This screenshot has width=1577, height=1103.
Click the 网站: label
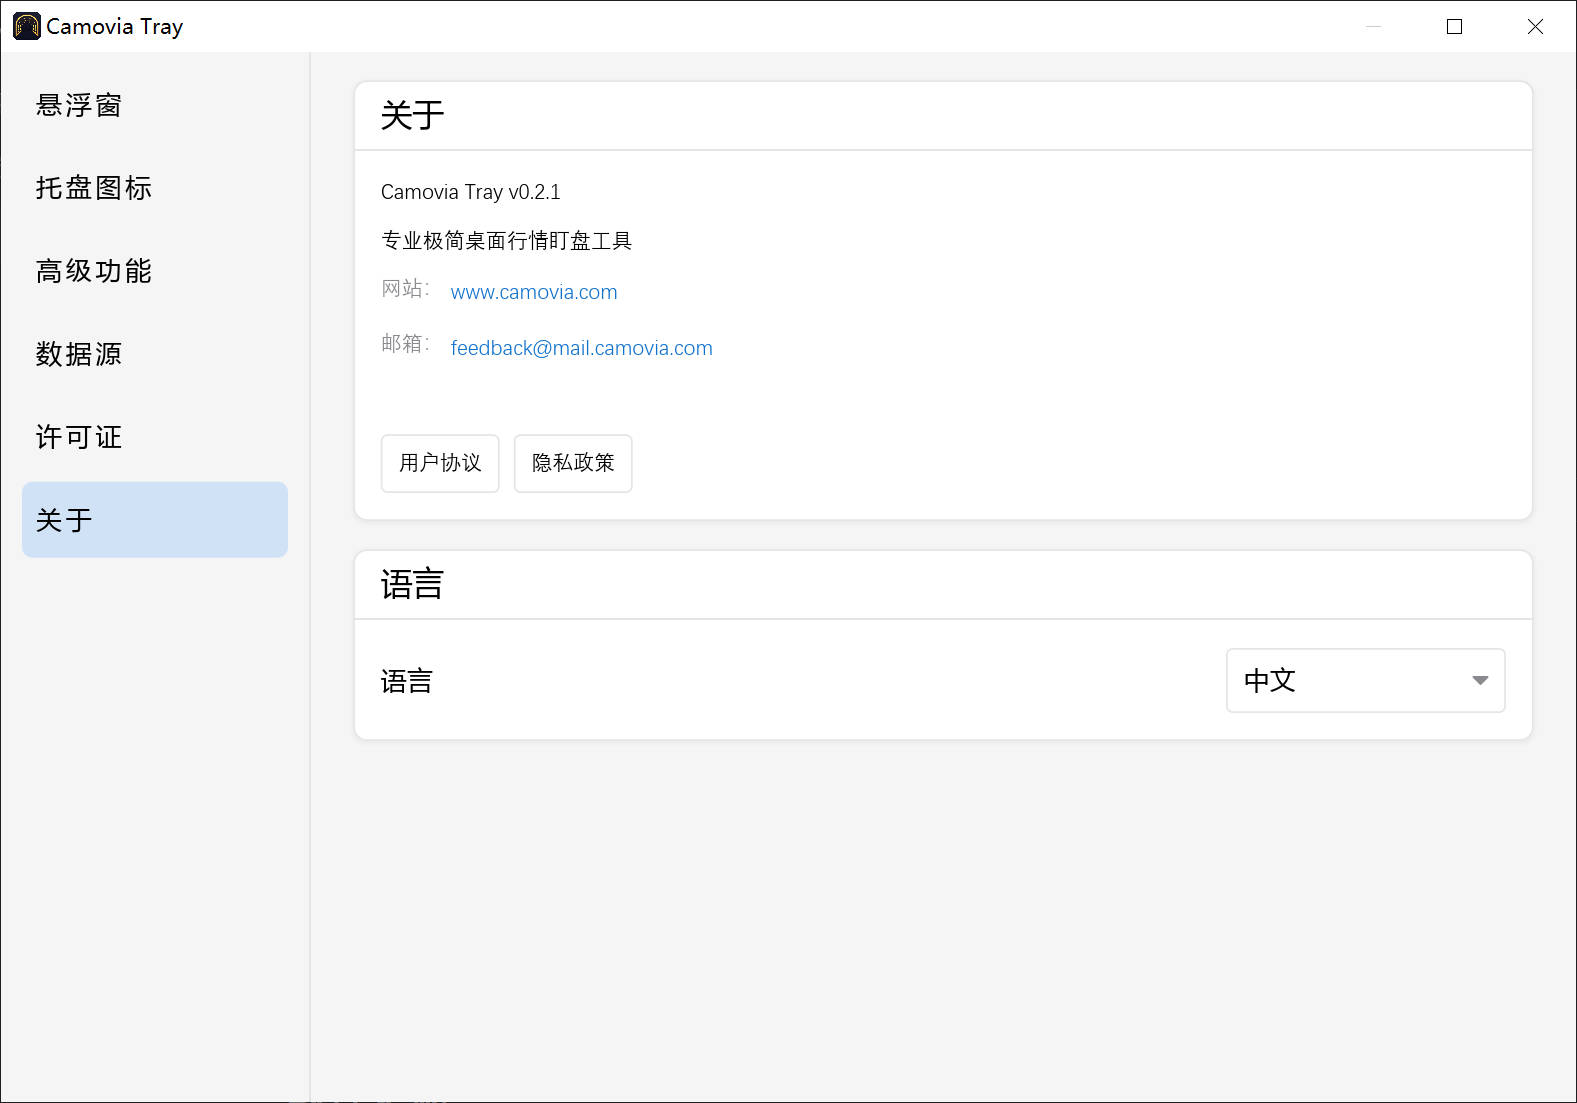pyautogui.click(x=405, y=289)
